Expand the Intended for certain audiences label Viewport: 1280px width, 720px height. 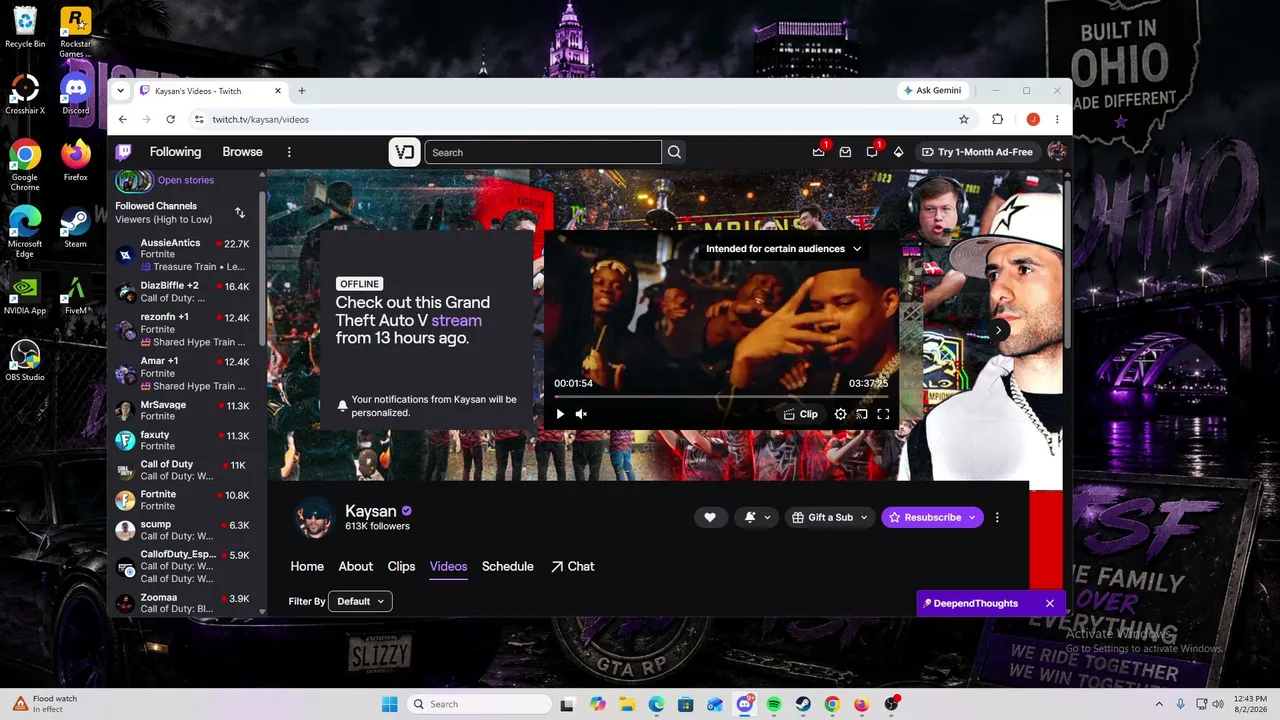point(784,249)
